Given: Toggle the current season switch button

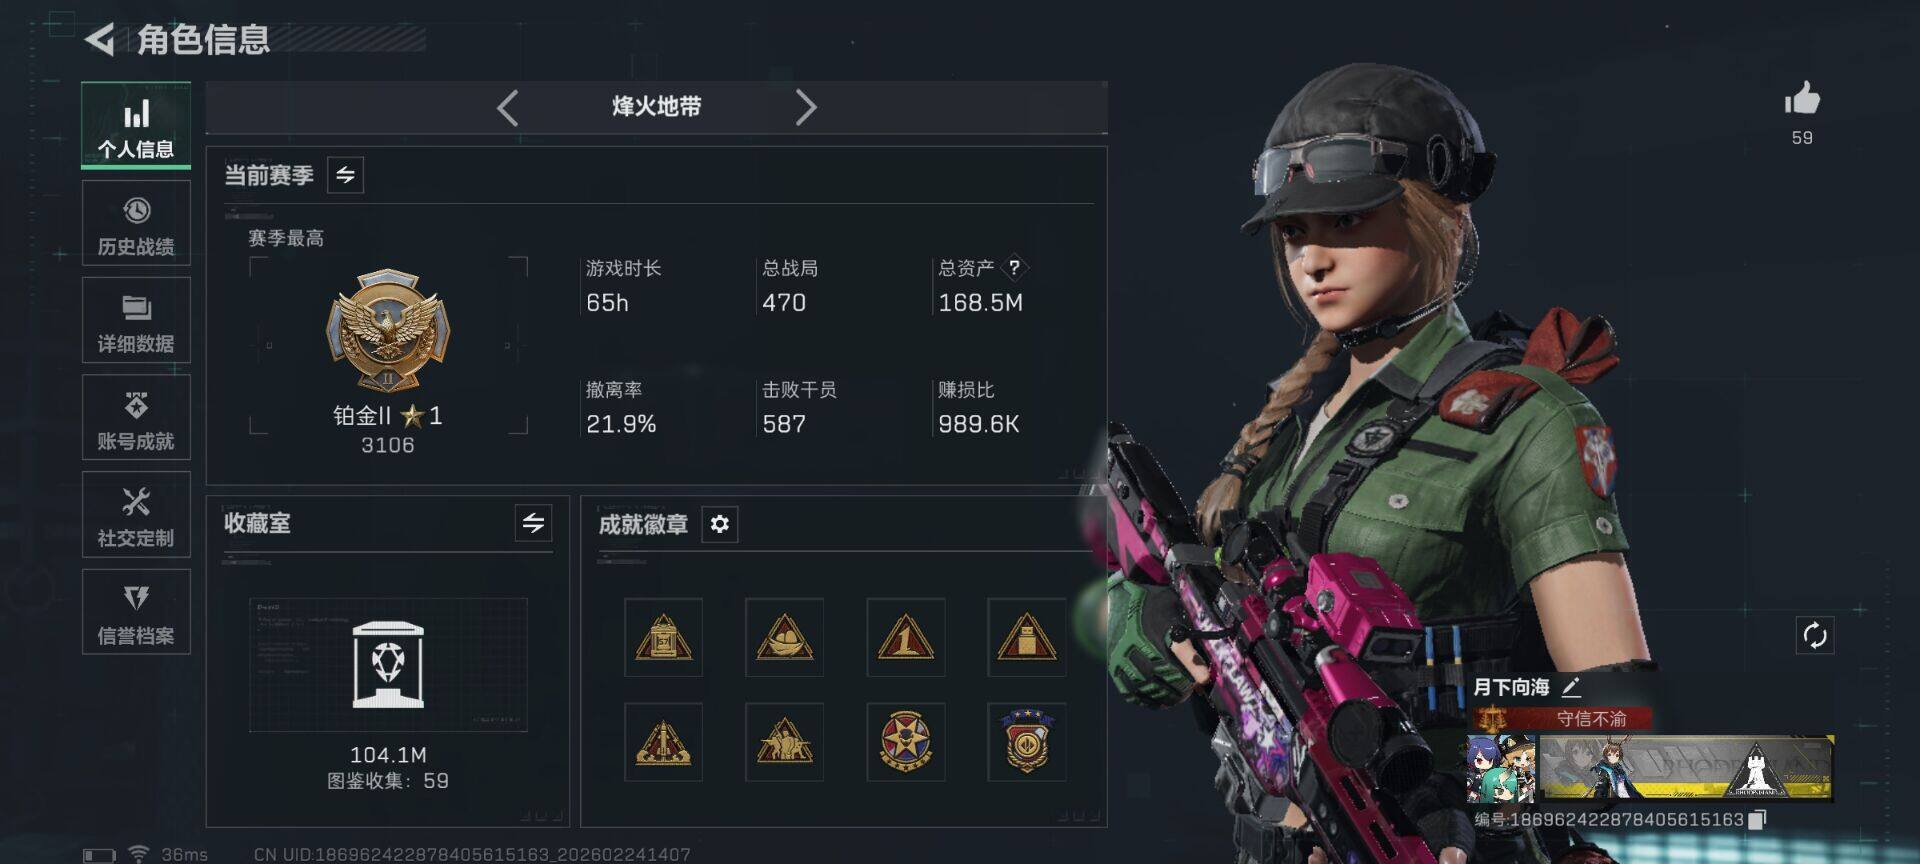Looking at the screenshot, I should coord(345,175).
